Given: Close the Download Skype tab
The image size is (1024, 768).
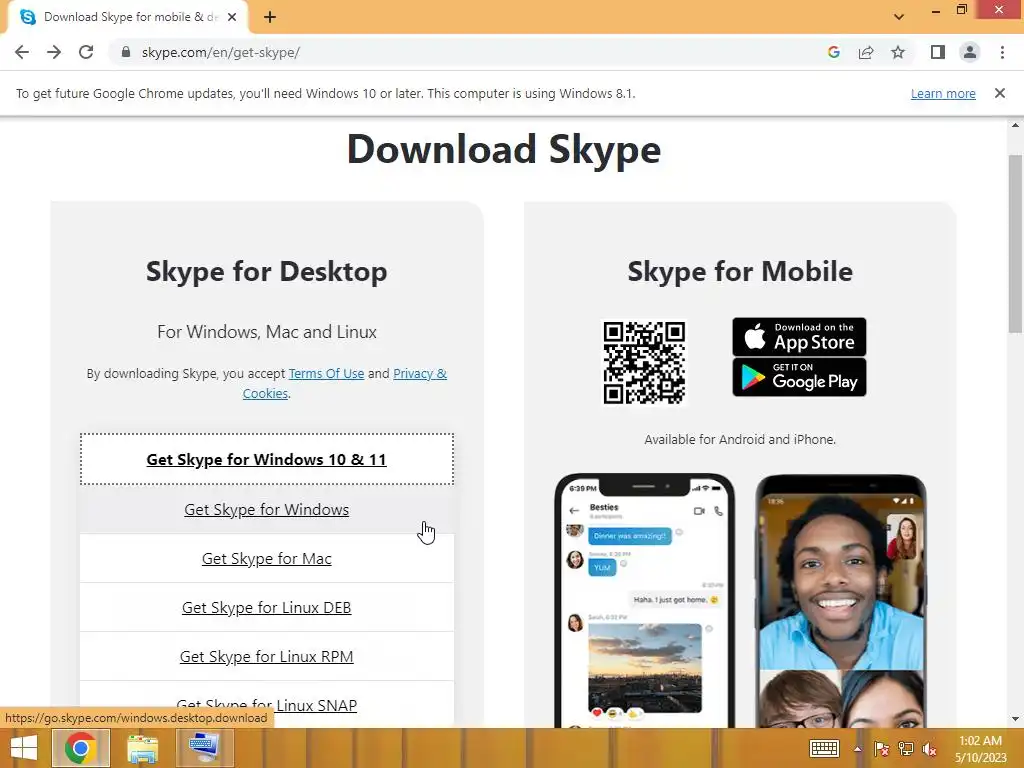Looking at the screenshot, I should [x=232, y=17].
